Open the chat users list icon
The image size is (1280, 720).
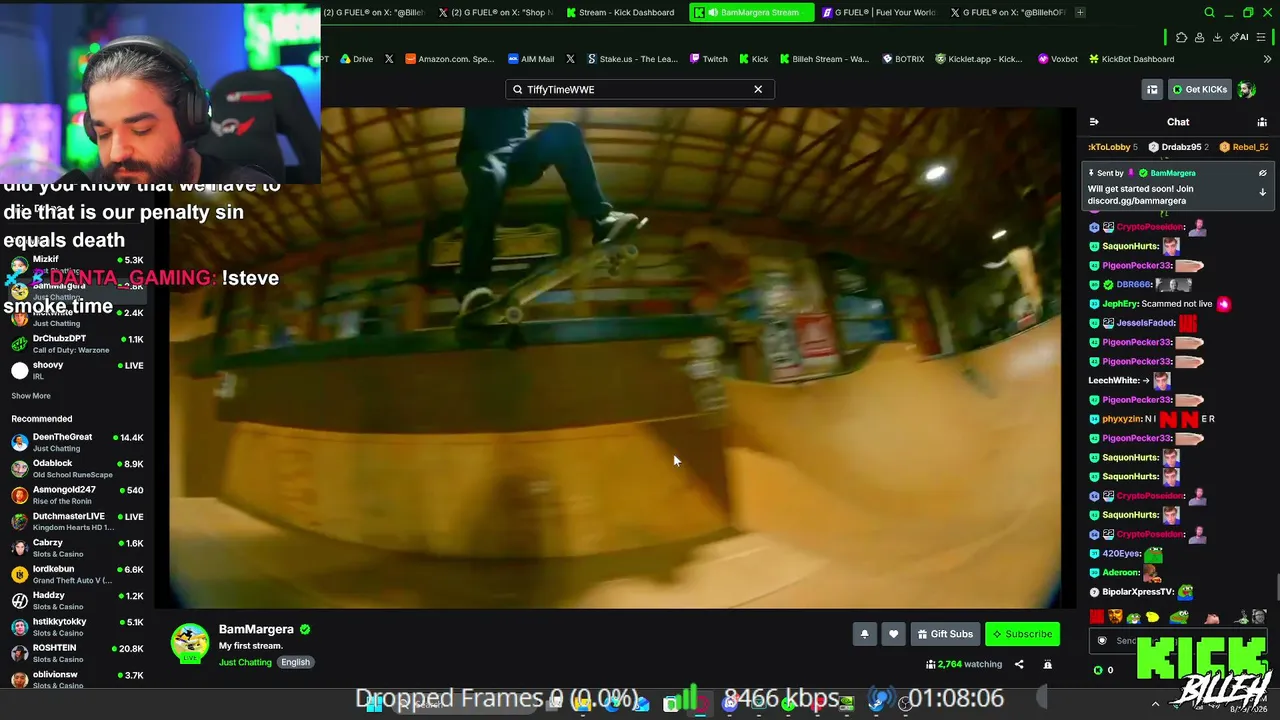(x=1262, y=122)
